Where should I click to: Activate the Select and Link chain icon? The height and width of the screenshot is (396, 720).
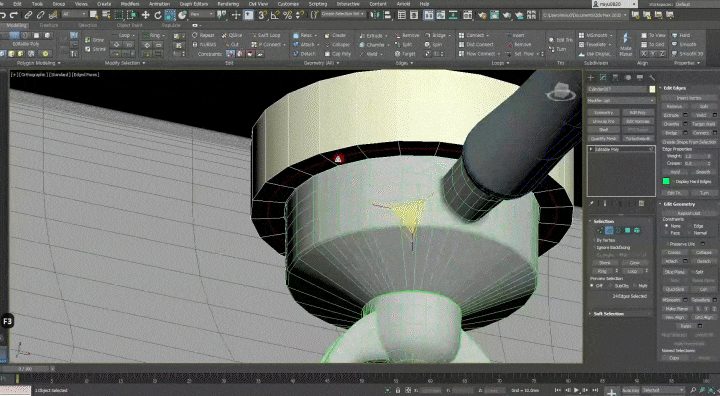click(28, 15)
